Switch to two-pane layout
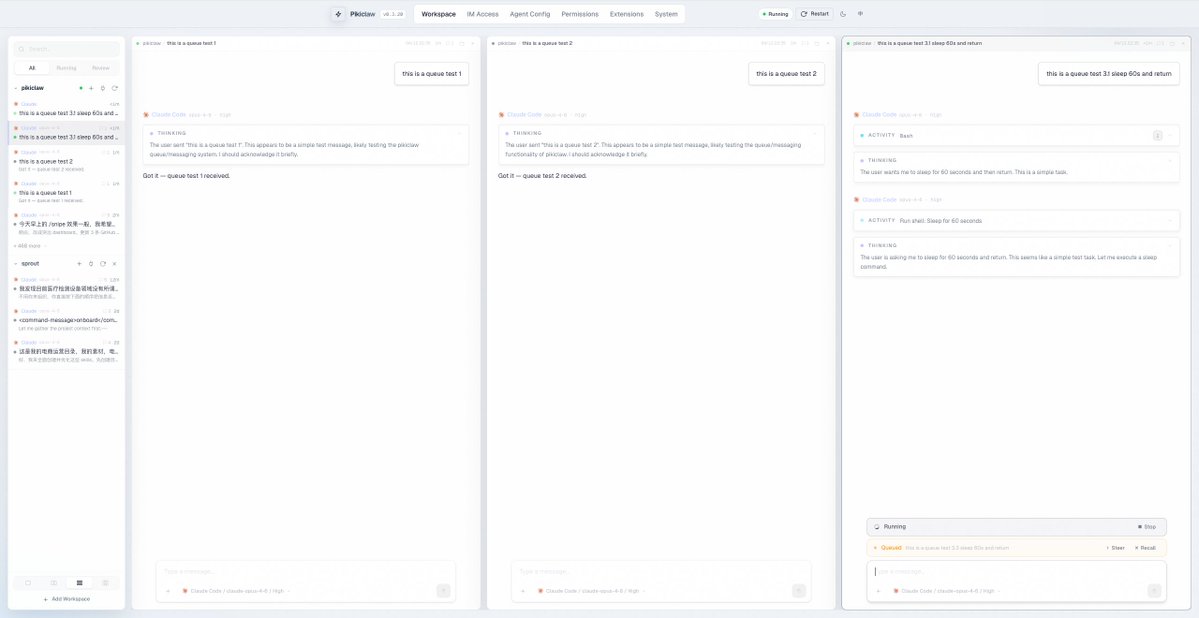This screenshot has width=1199, height=618. 54,583
